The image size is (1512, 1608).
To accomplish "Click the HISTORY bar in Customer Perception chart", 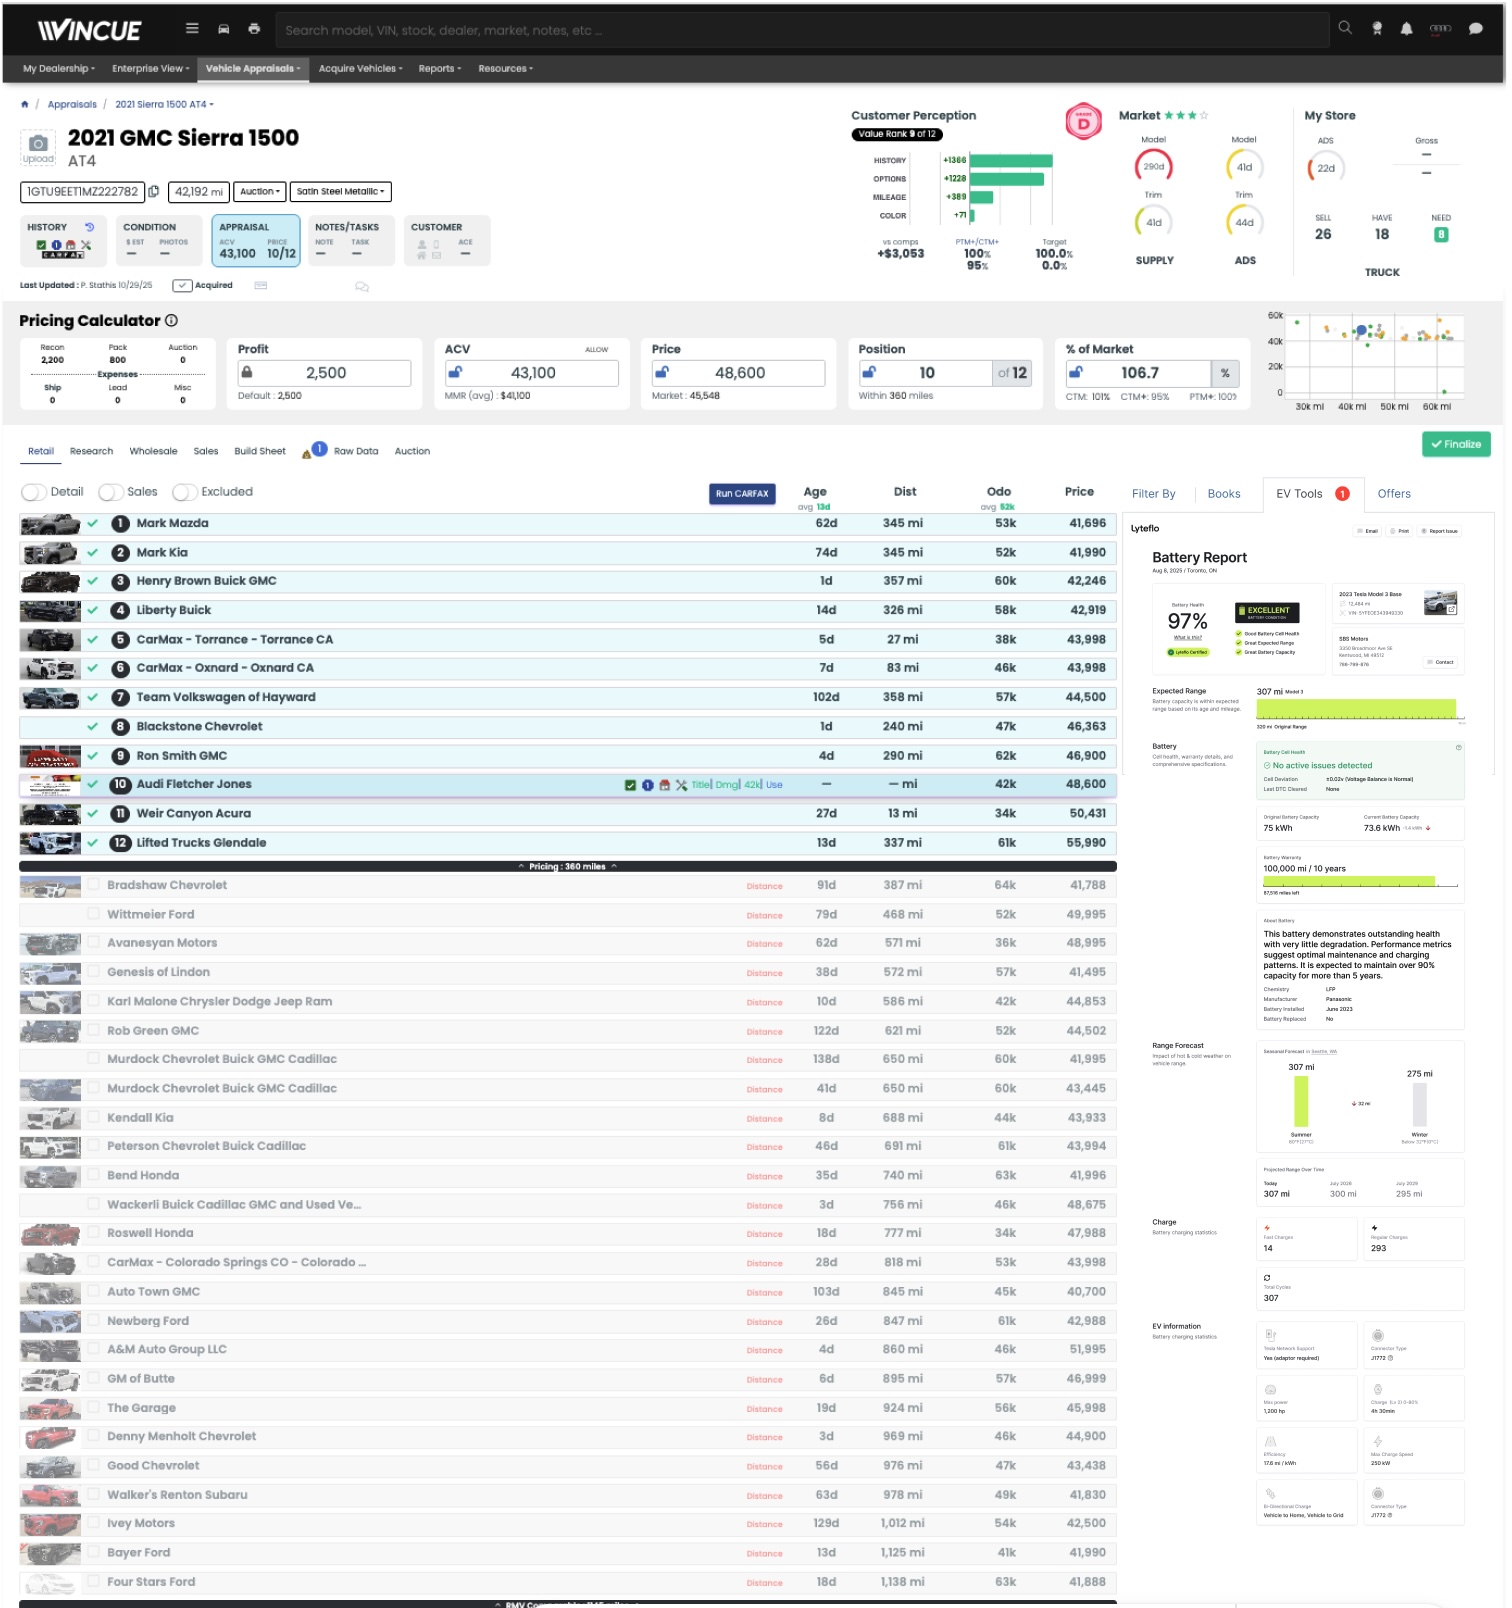I will pos(1011,160).
